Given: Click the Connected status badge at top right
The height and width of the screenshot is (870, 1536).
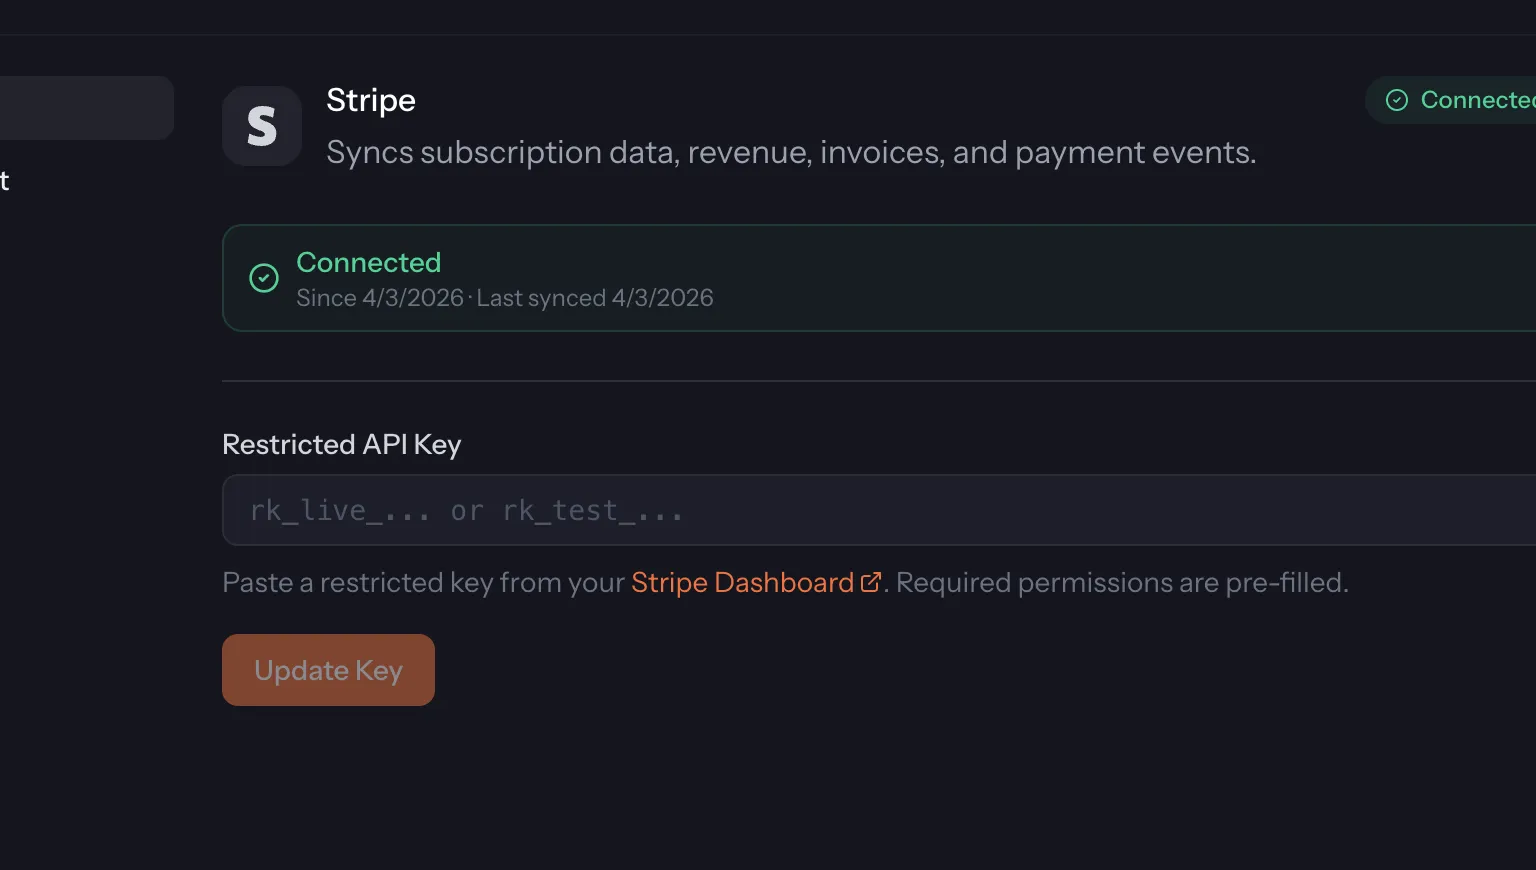Looking at the screenshot, I should [x=1451, y=100].
